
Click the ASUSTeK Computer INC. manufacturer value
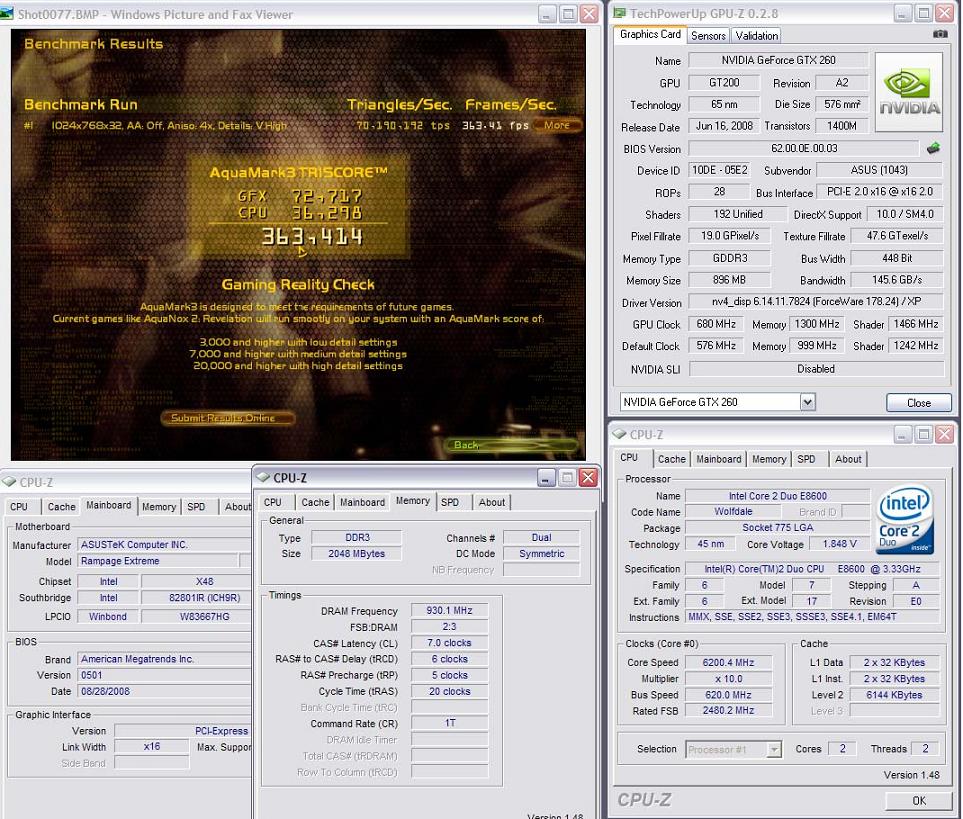164,545
